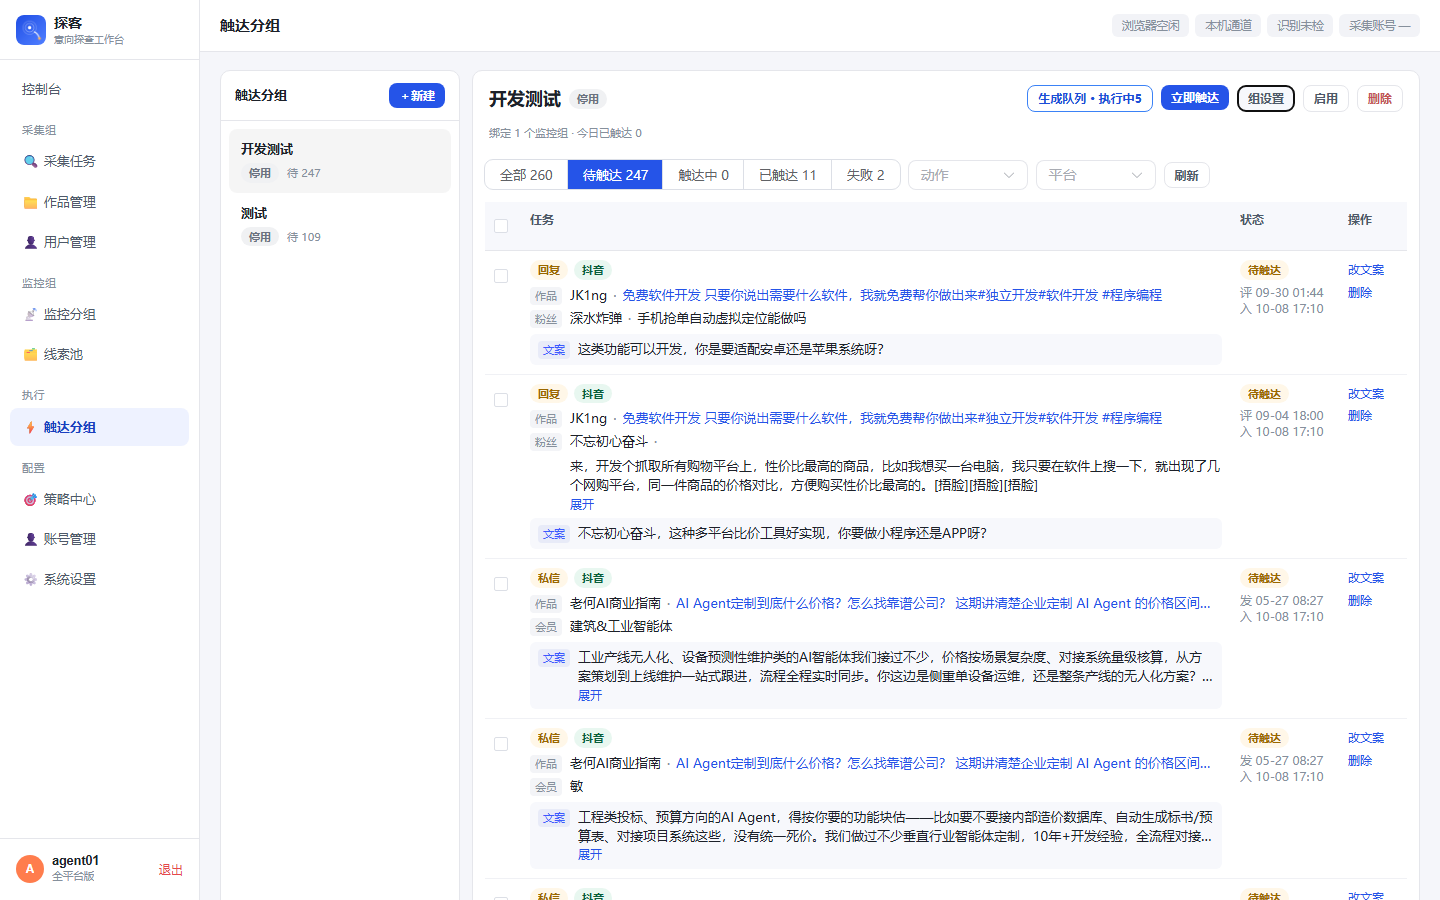Image resolution: width=1440 pixels, height=900 pixels.
Task: Open 组设置 button
Action: [1266, 98]
